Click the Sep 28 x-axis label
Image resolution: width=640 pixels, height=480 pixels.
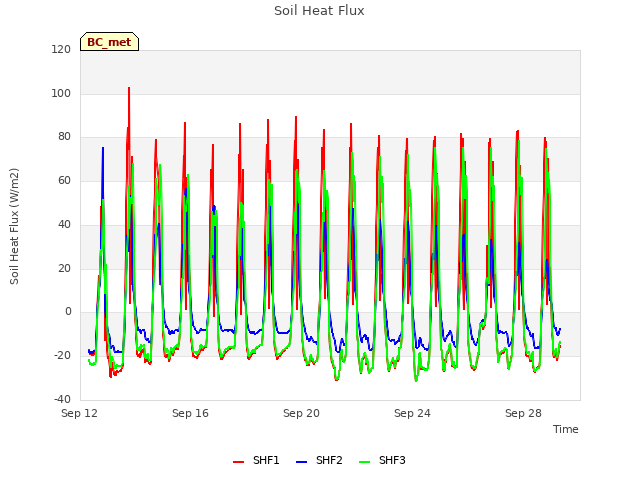click(523, 413)
